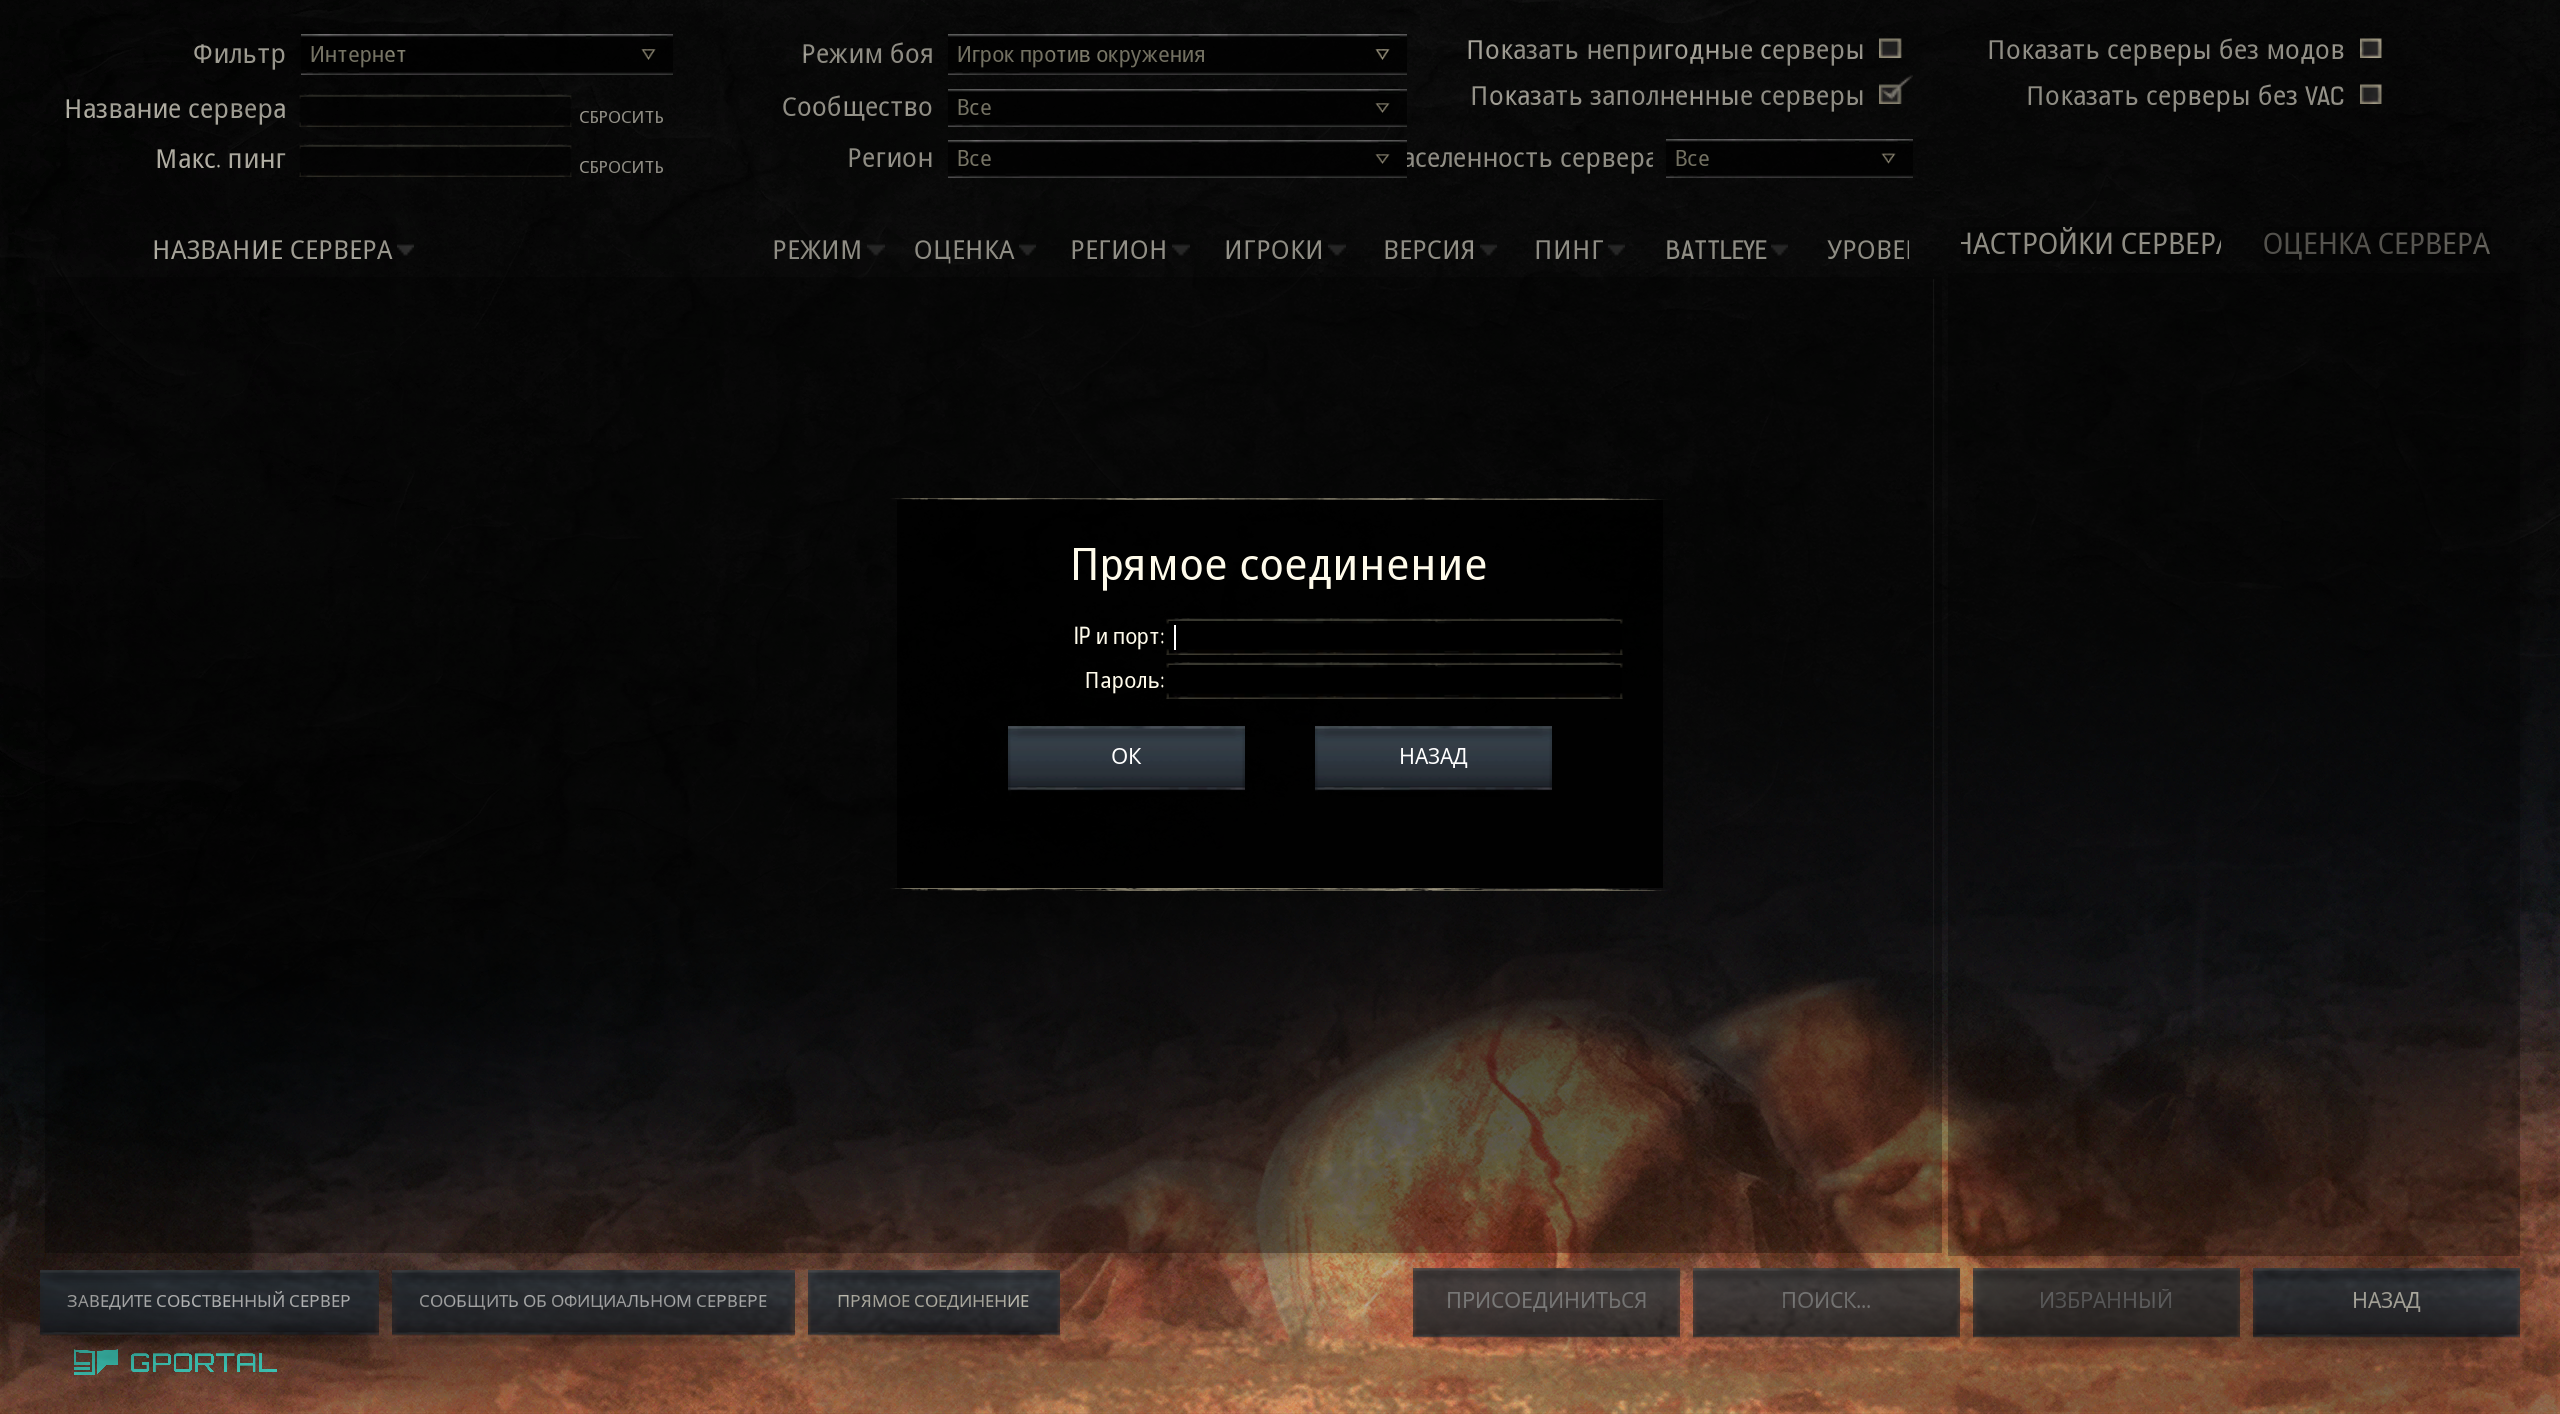The width and height of the screenshot is (2560, 1414).
Task: Enable Показать серверы без VAC checkbox
Action: click(x=2370, y=94)
